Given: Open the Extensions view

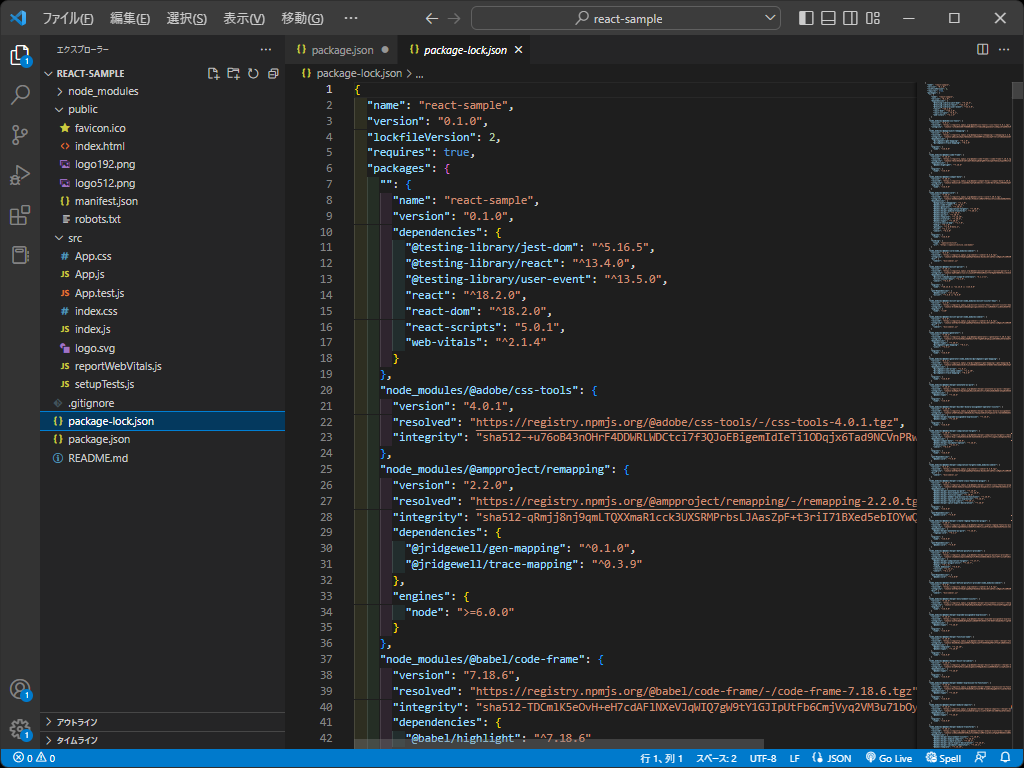Looking at the screenshot, I should point(20,215).
